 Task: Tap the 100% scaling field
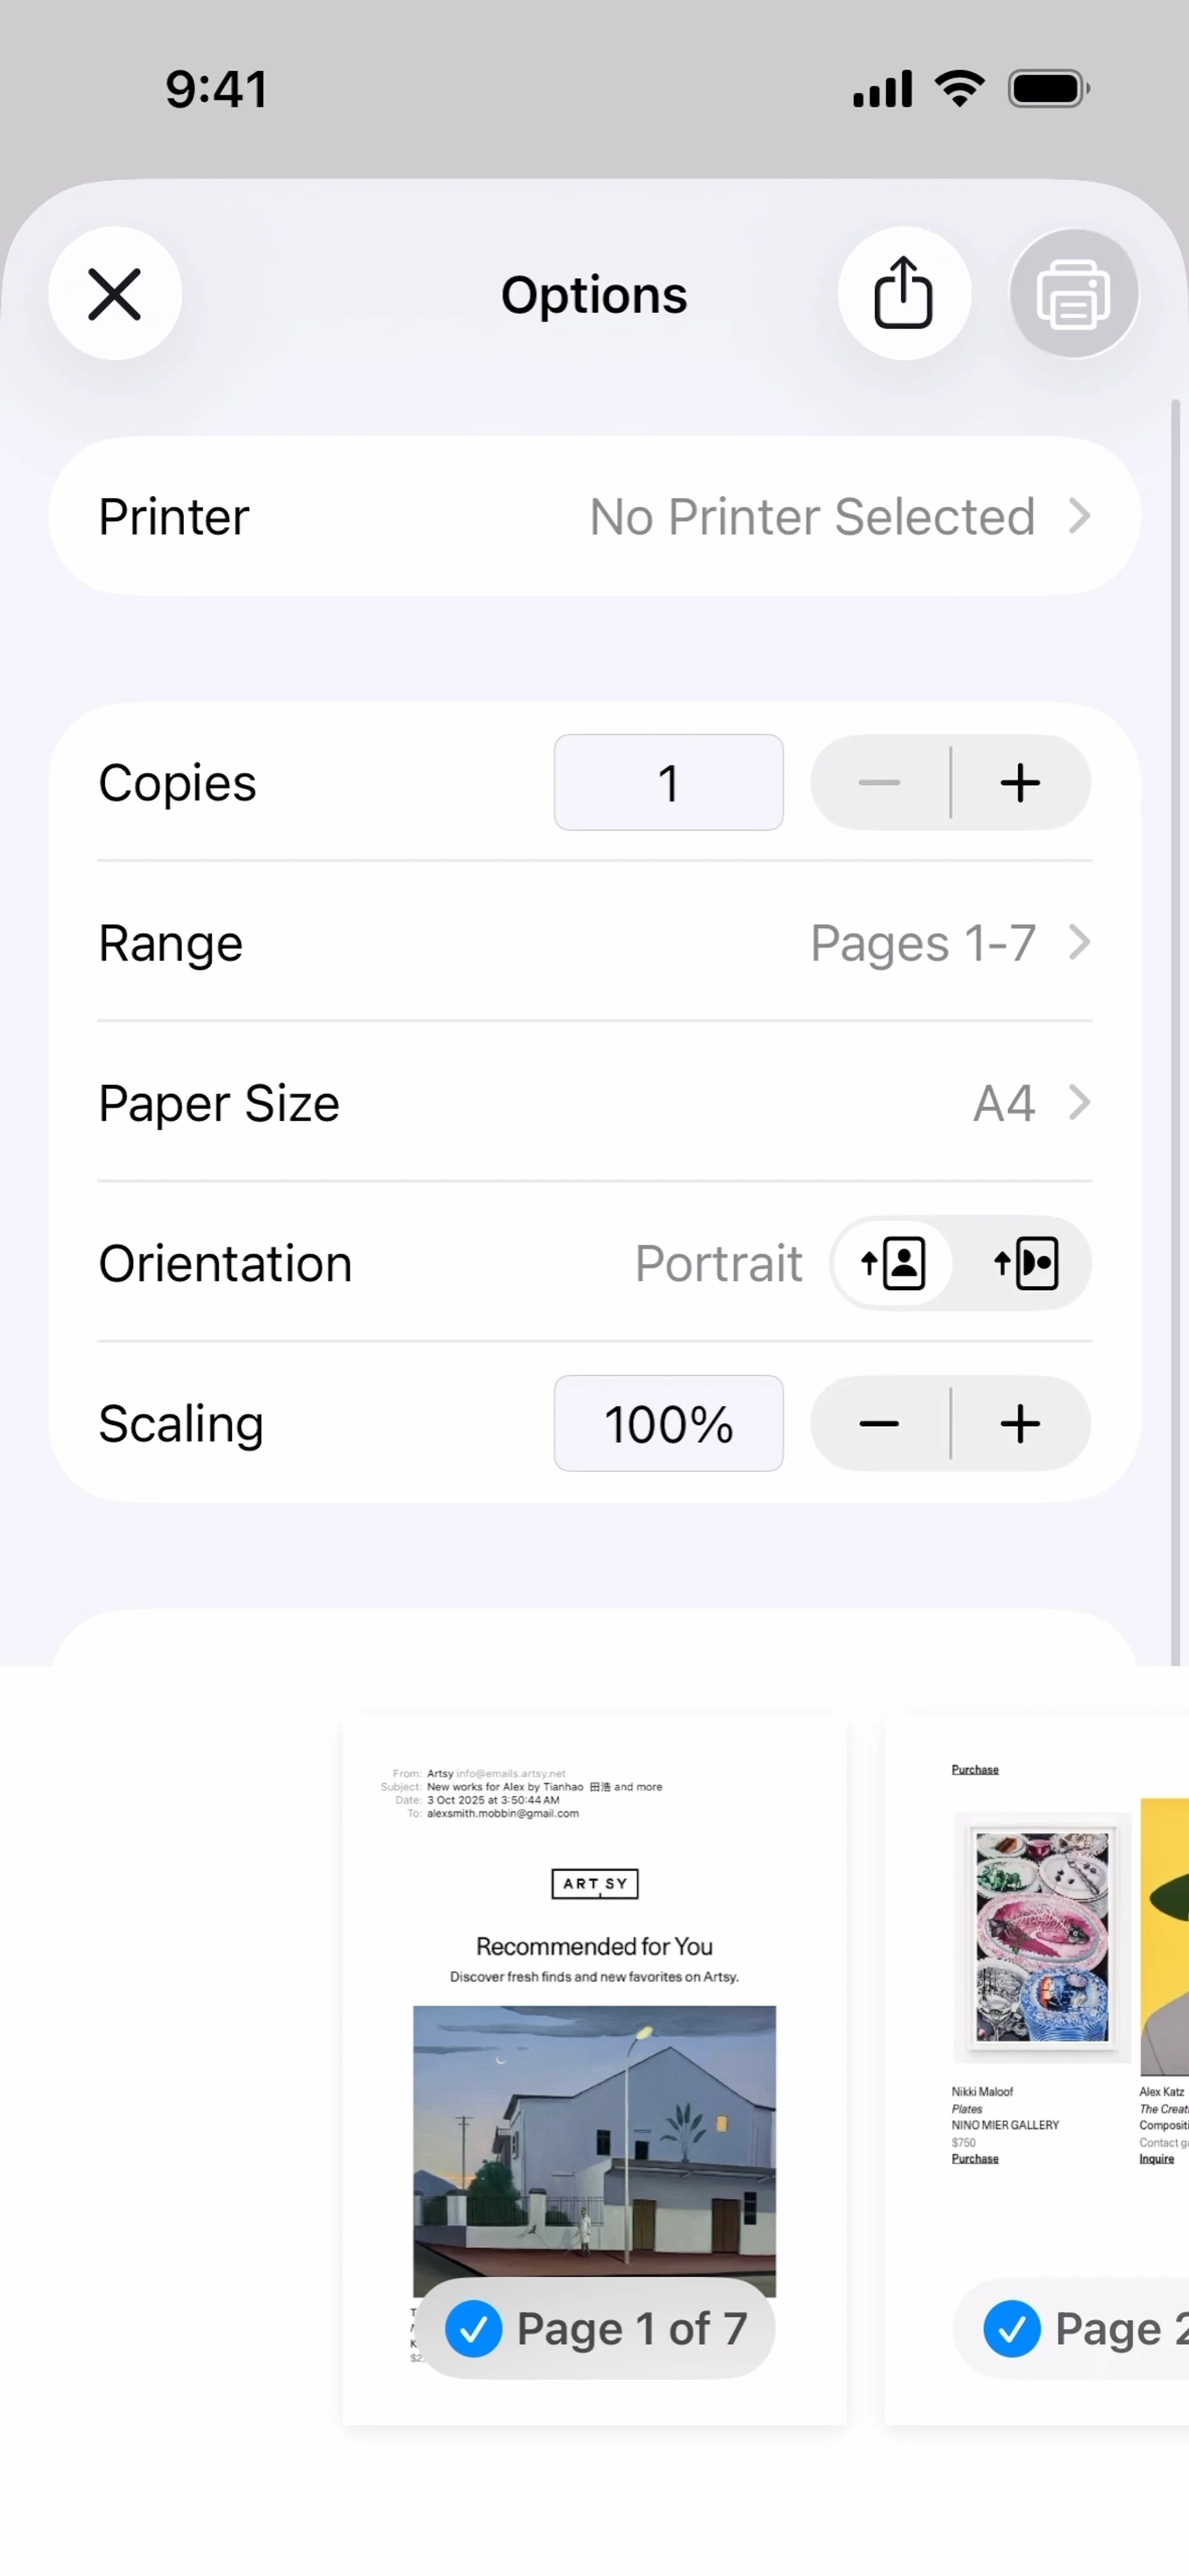pyautogui.click(x=668, y=1424)
